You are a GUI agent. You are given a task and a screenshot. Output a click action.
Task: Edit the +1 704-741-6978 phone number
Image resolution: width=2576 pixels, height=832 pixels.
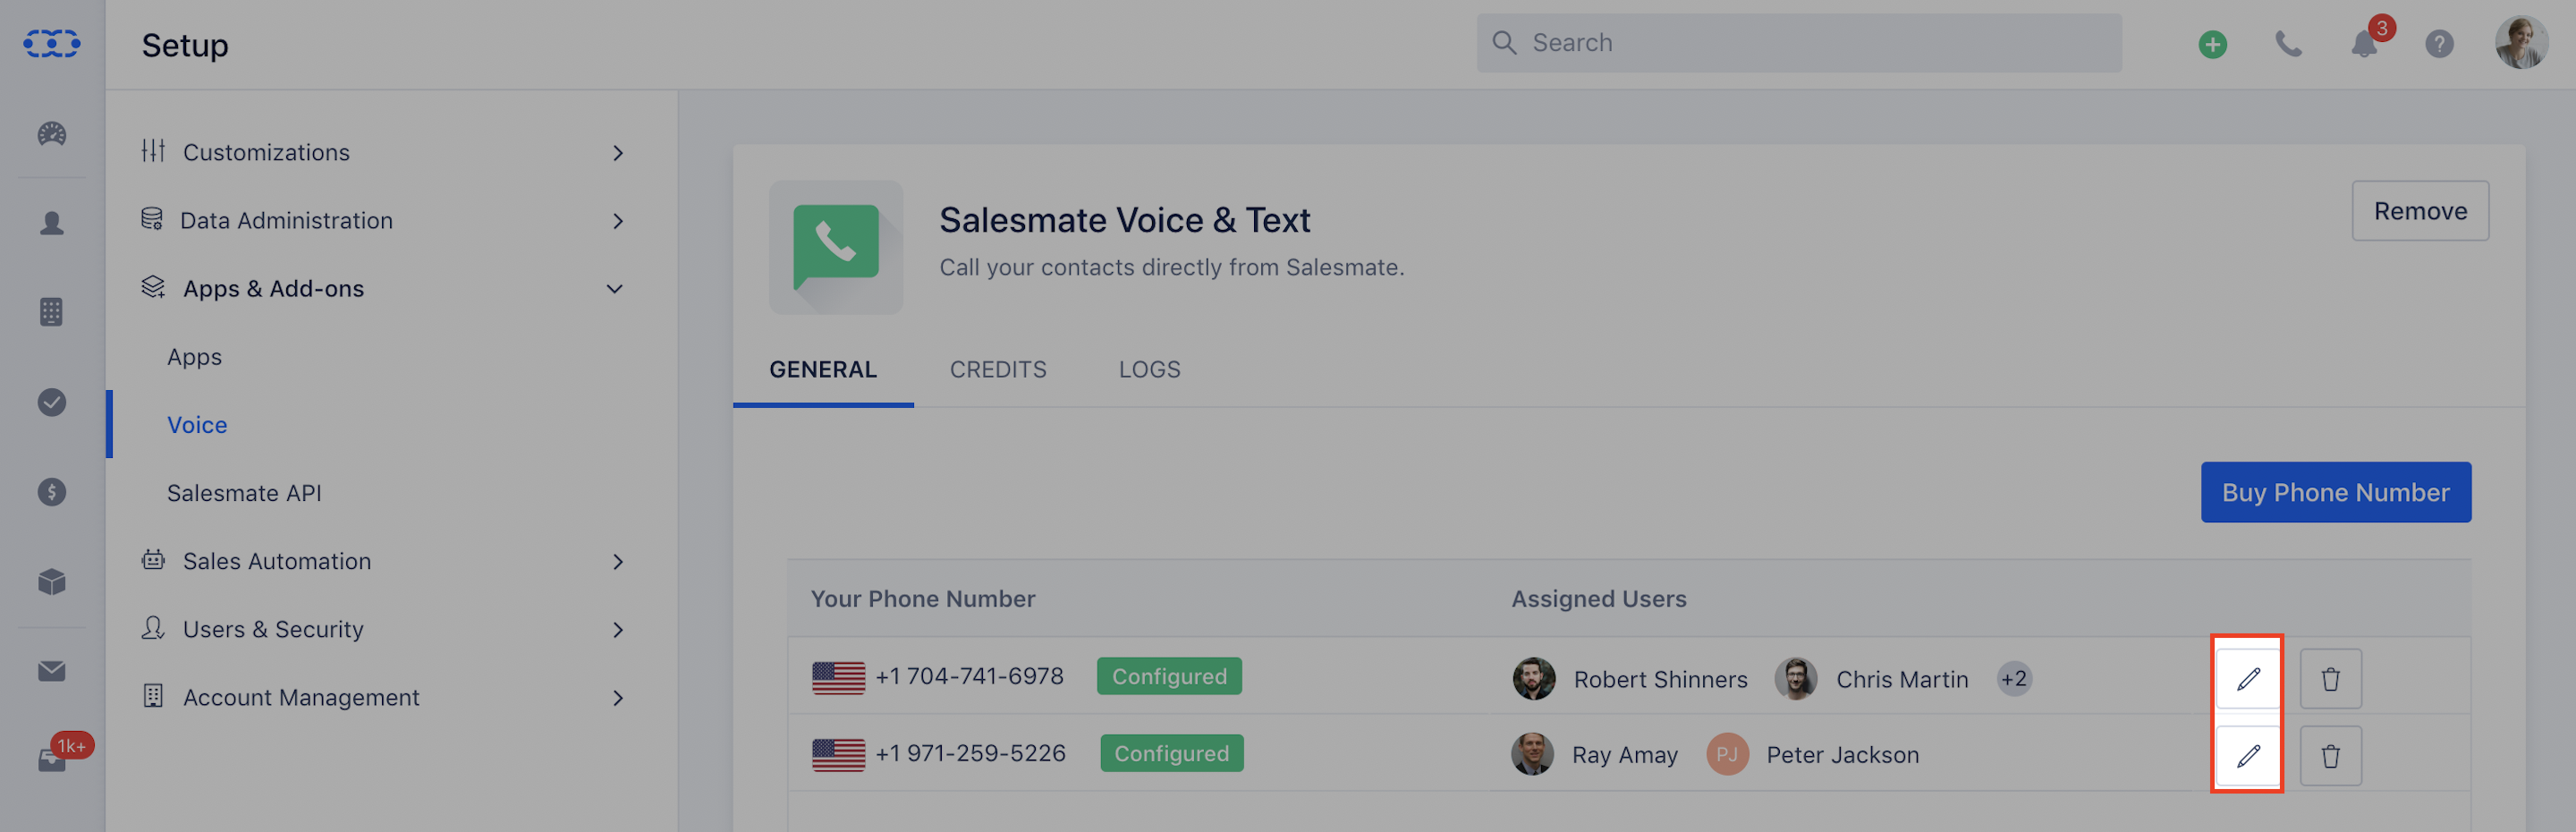point(2247,679)
